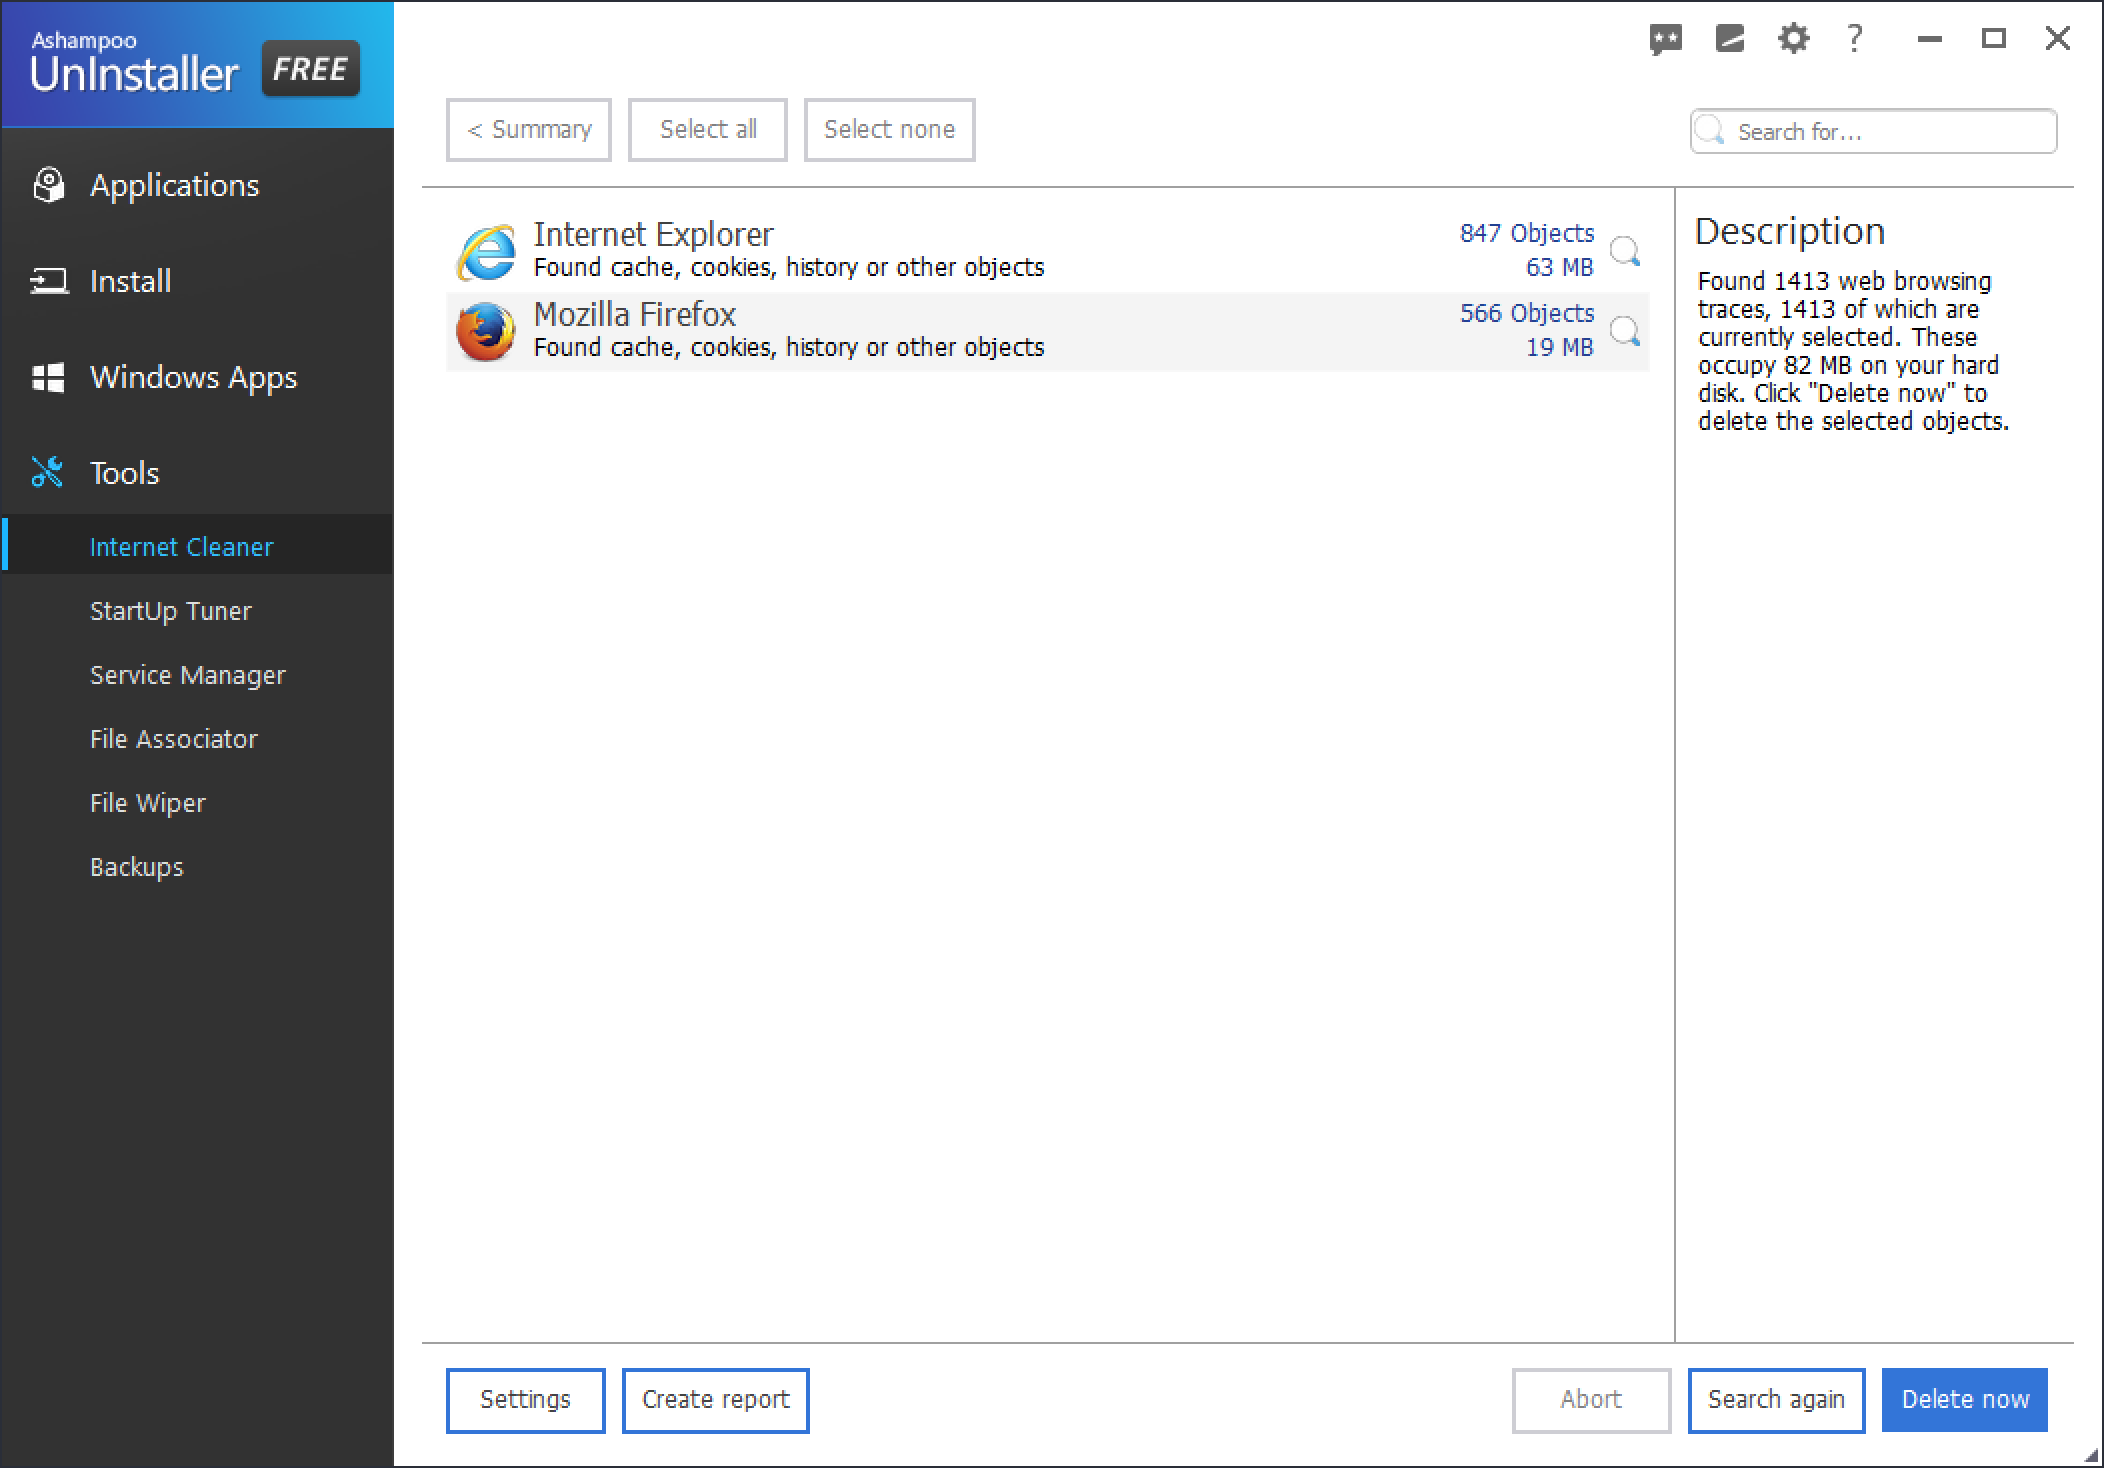Go back to Summary

point(529,130)
